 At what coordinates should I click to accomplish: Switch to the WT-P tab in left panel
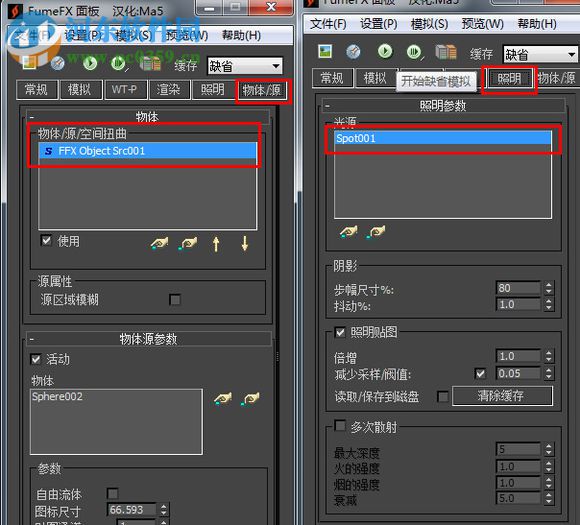click(x=124, y=90)
